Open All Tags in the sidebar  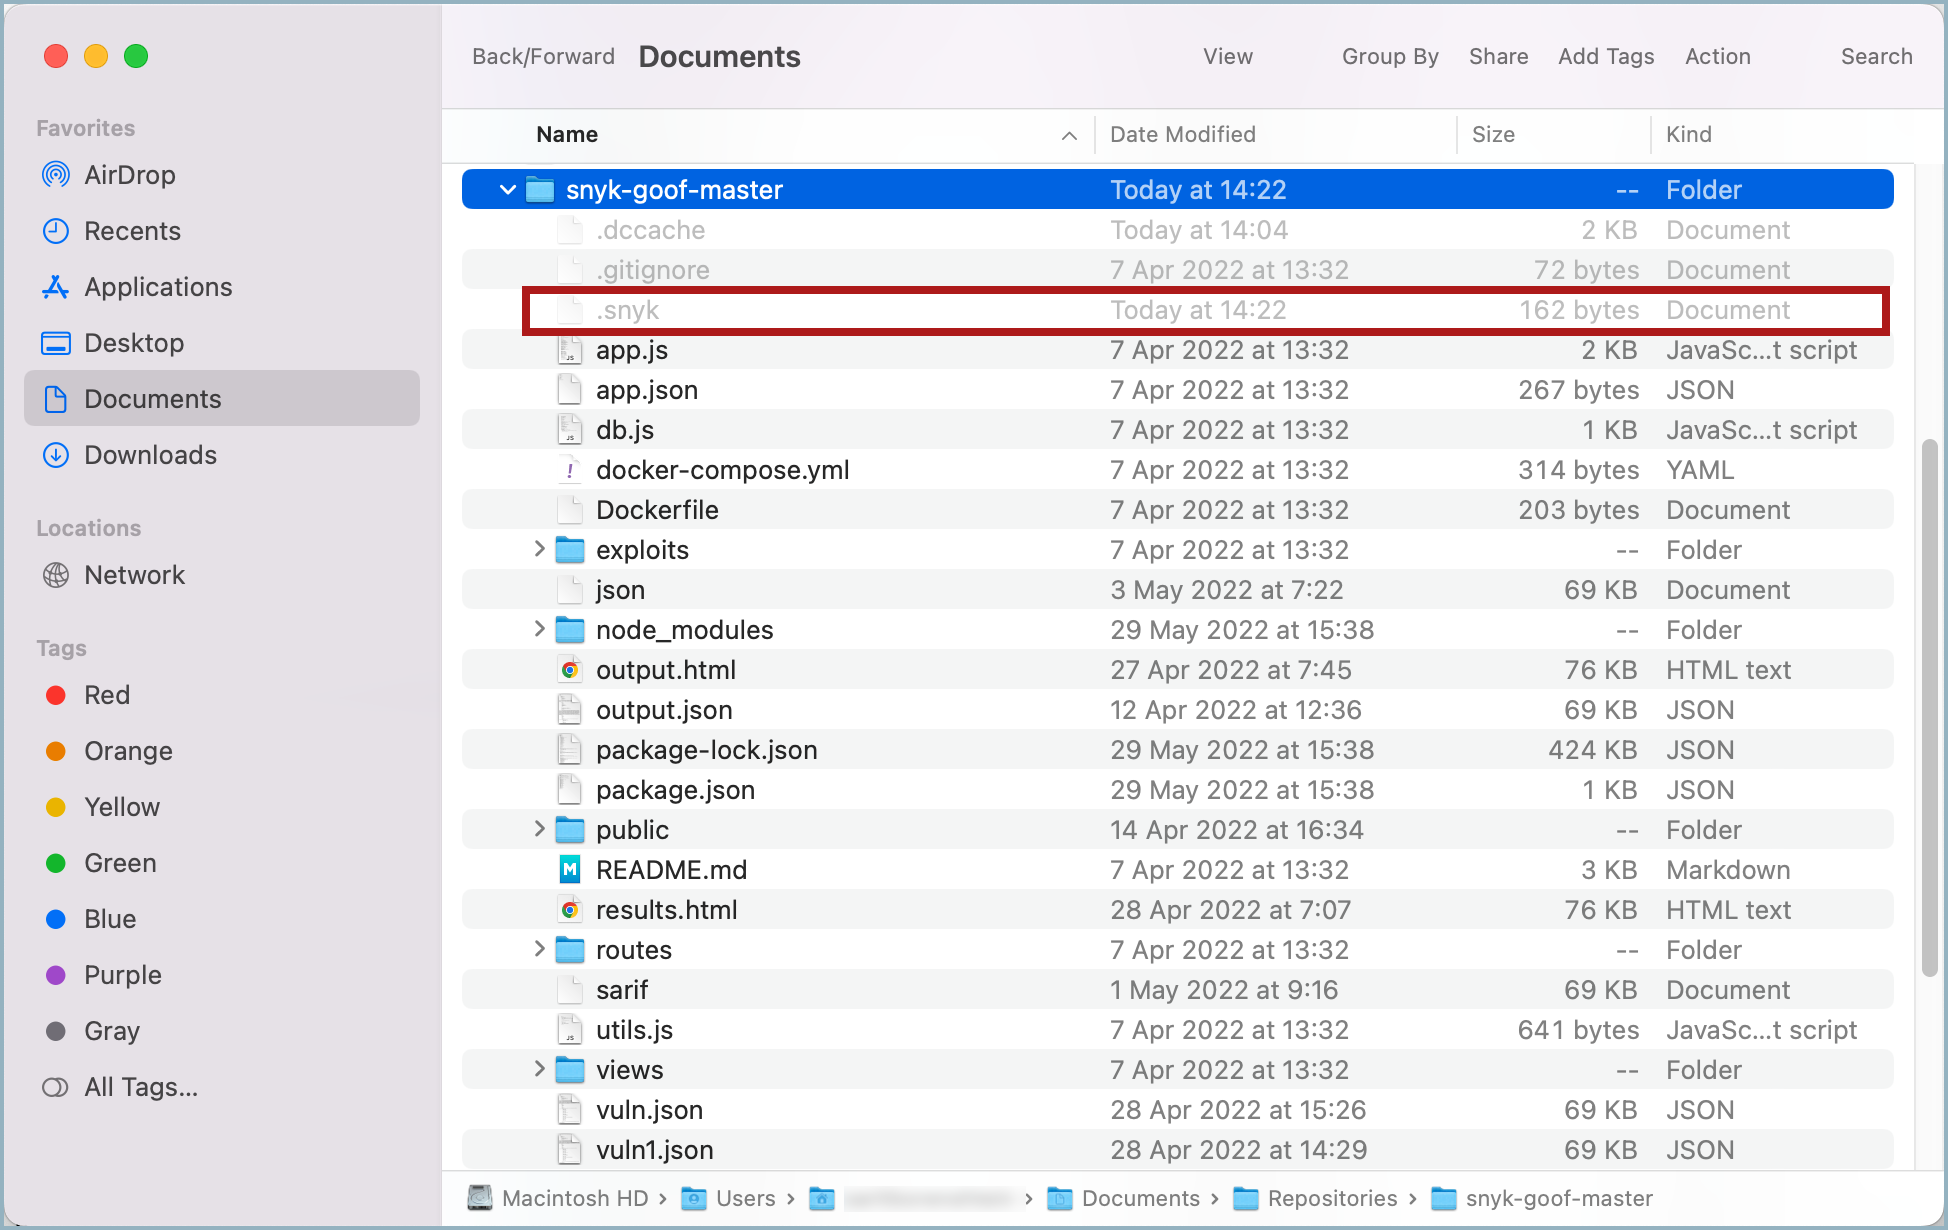pos(141,1087)
